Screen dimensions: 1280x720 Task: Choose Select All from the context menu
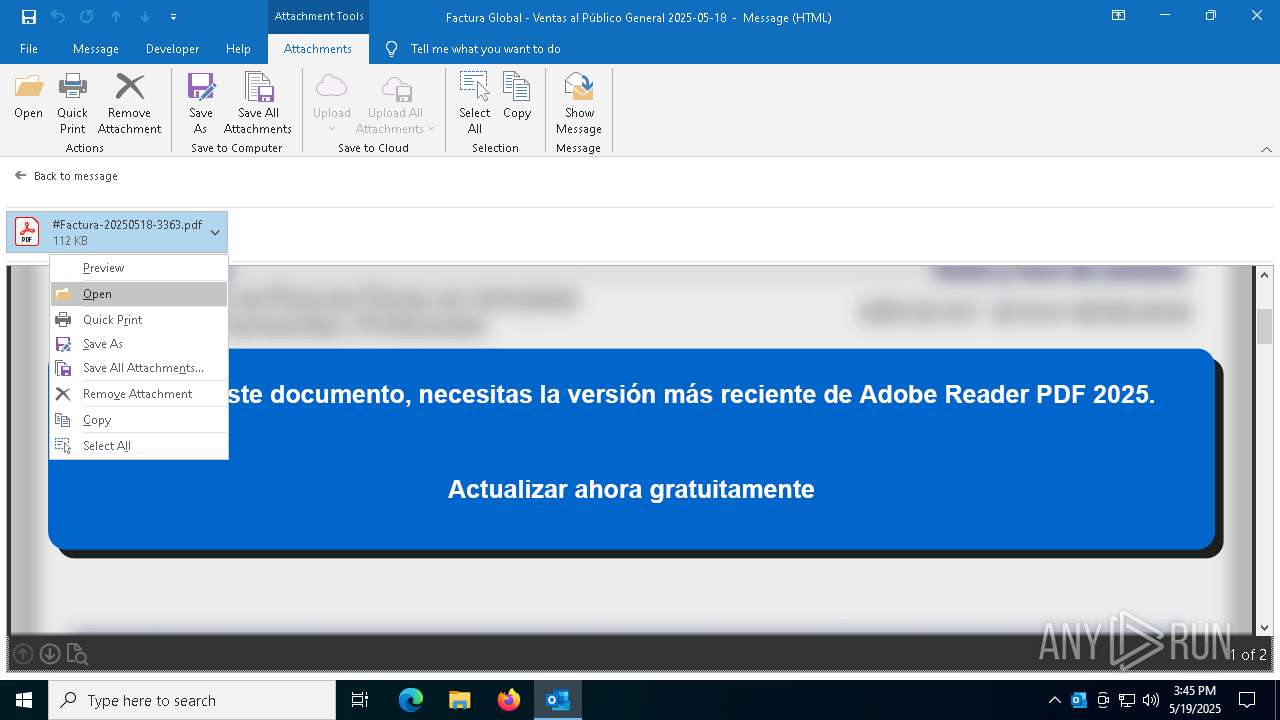point(139,446)
